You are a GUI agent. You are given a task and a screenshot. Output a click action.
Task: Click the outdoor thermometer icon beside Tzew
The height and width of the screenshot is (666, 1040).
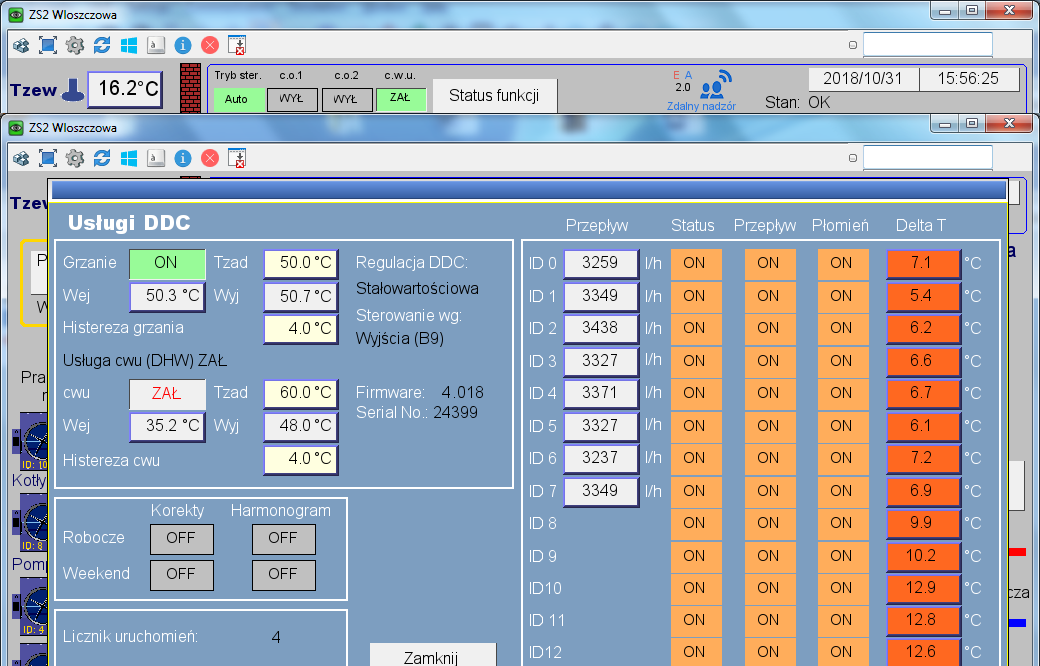(x=72, y=90)
